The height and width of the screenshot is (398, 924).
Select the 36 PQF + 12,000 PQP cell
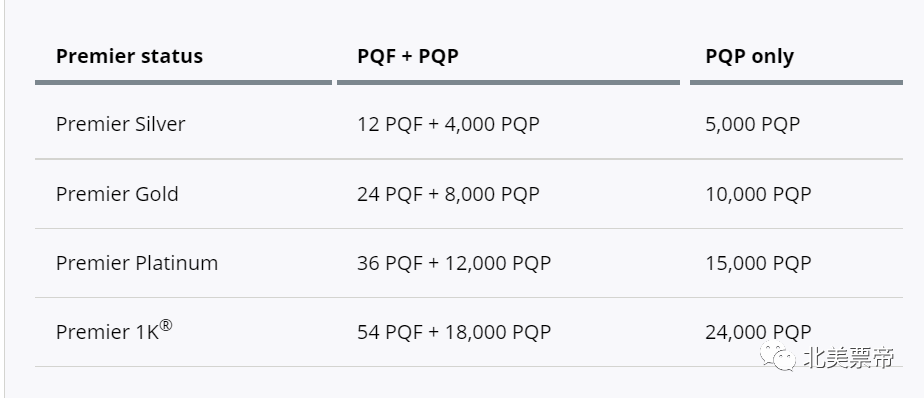click(454, 263)
